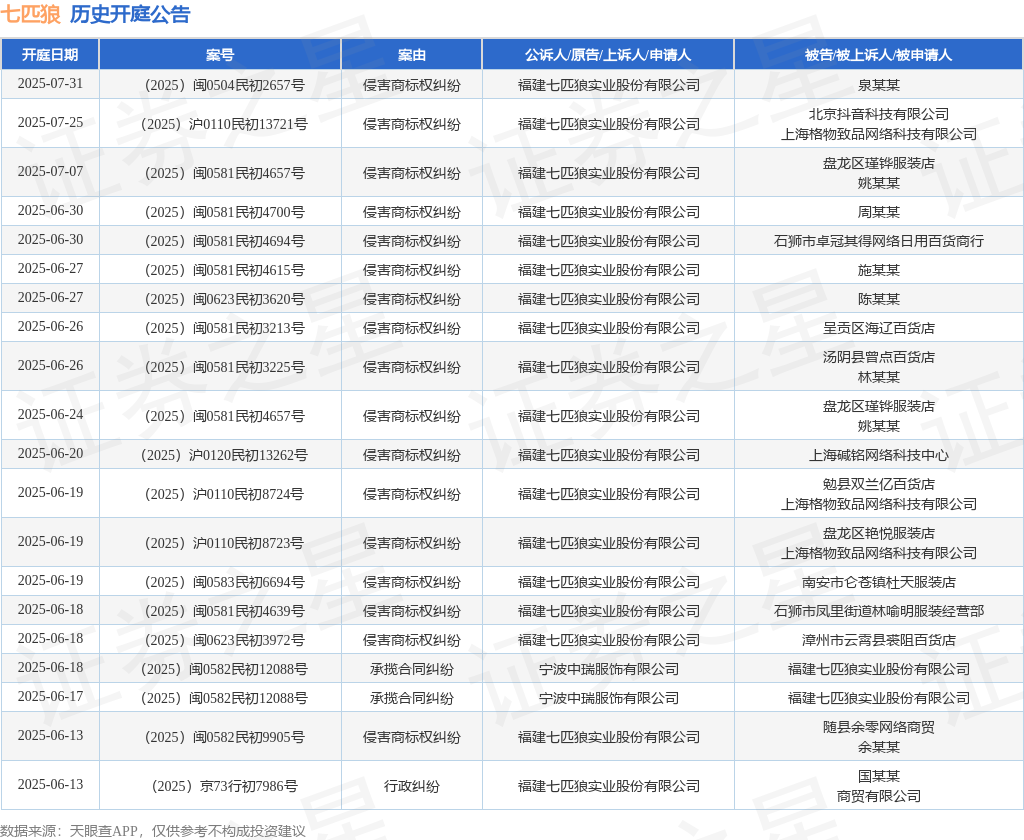Click case number 闽0623民初3620号

click(225, 299)
